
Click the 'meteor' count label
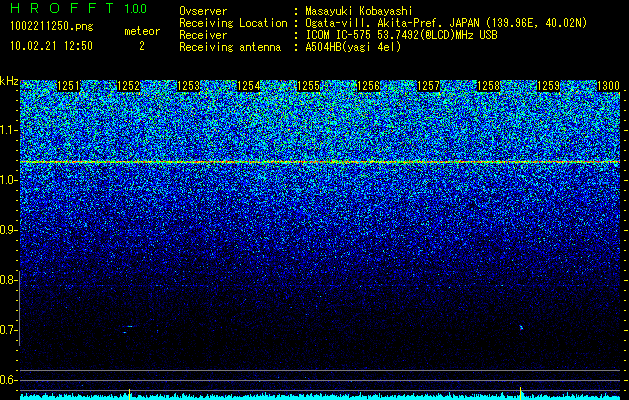[x=142, y=31]
